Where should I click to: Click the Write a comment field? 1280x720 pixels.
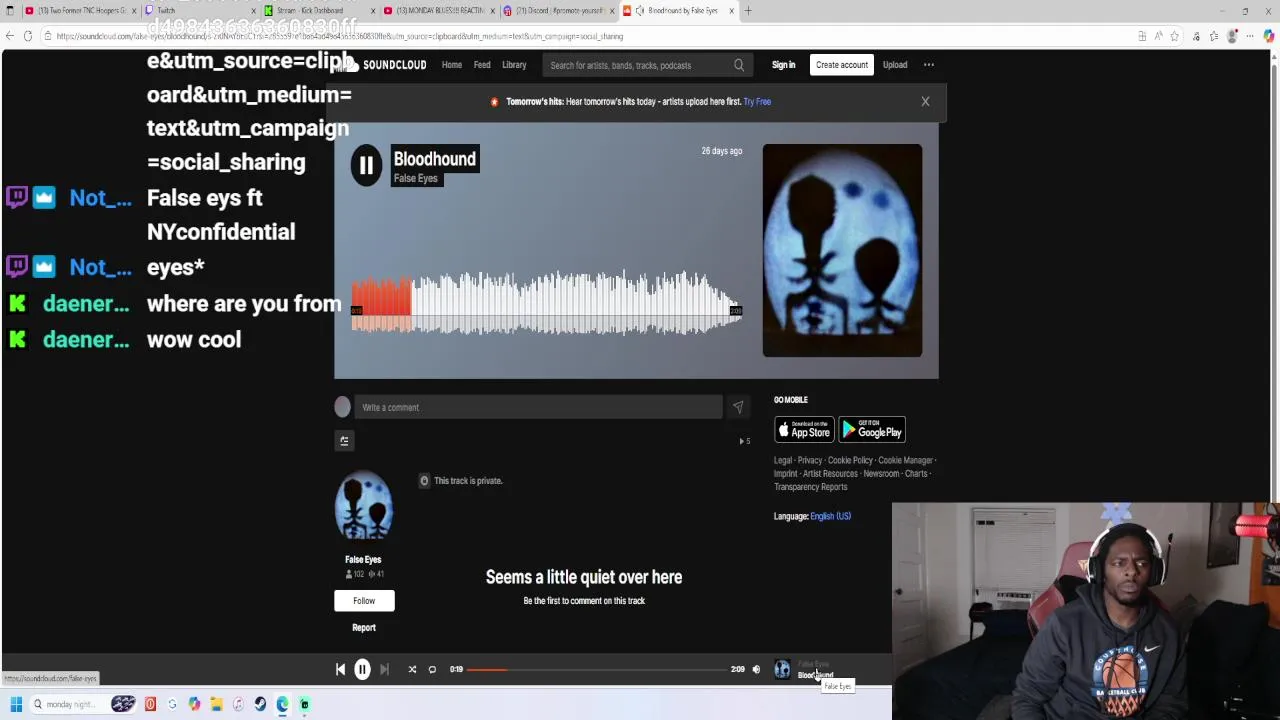click(x=538, y=407)
